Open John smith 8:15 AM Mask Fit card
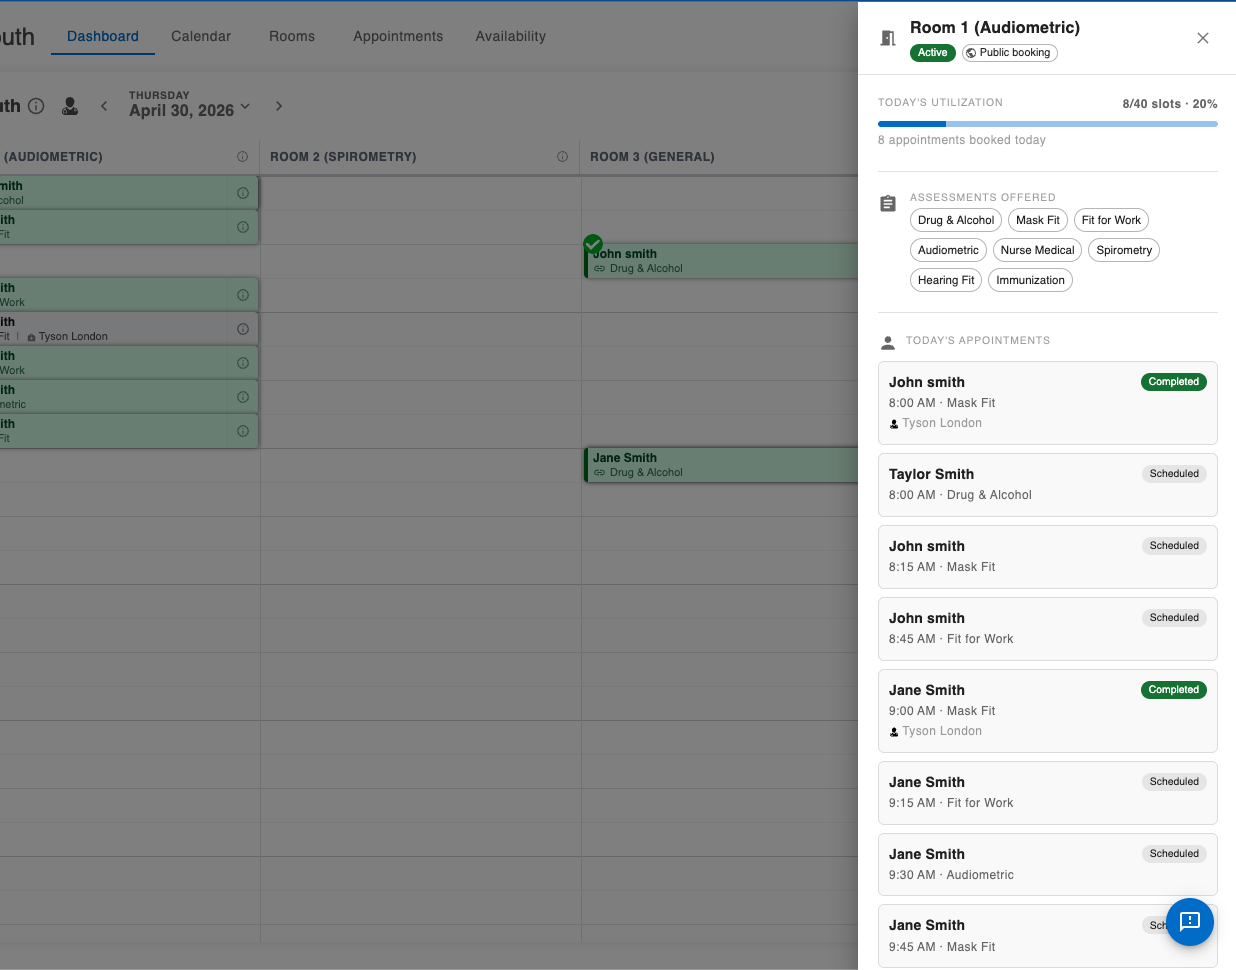The image size is (1236, 970). tap(1048, 557)
